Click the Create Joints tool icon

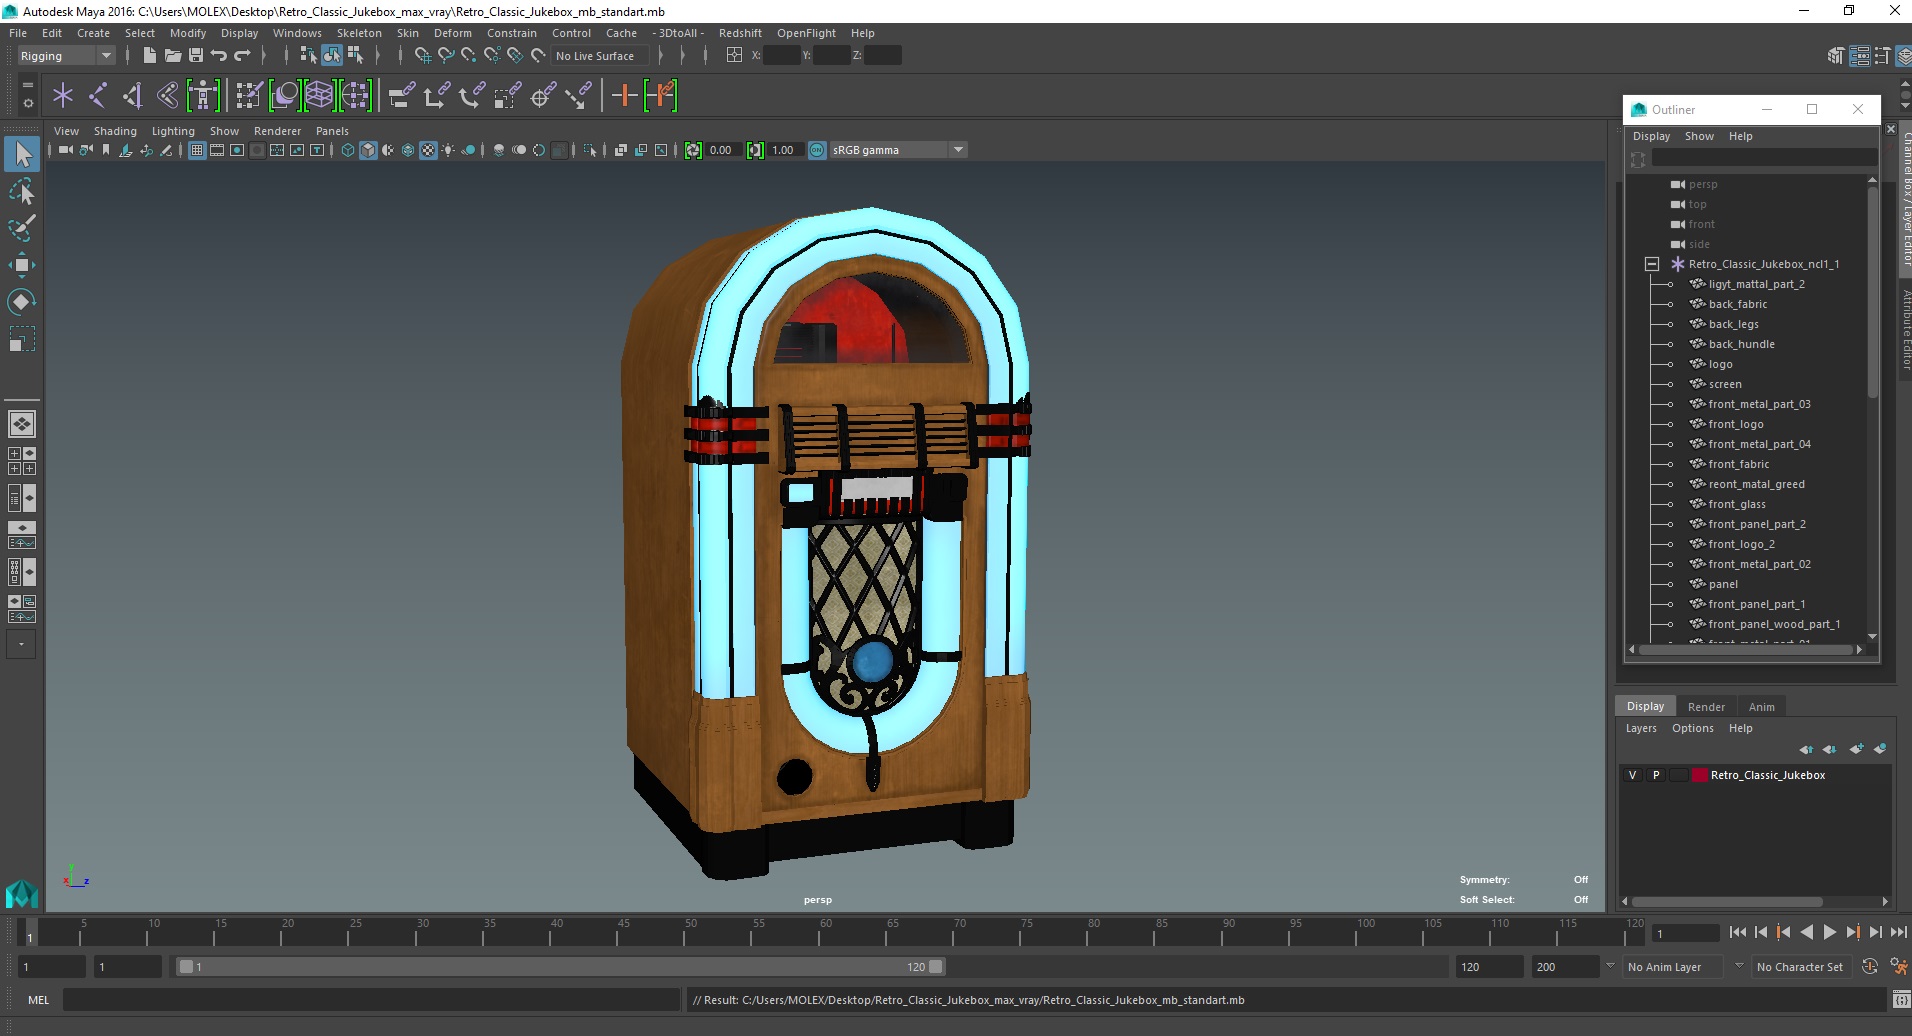point(98,96)
